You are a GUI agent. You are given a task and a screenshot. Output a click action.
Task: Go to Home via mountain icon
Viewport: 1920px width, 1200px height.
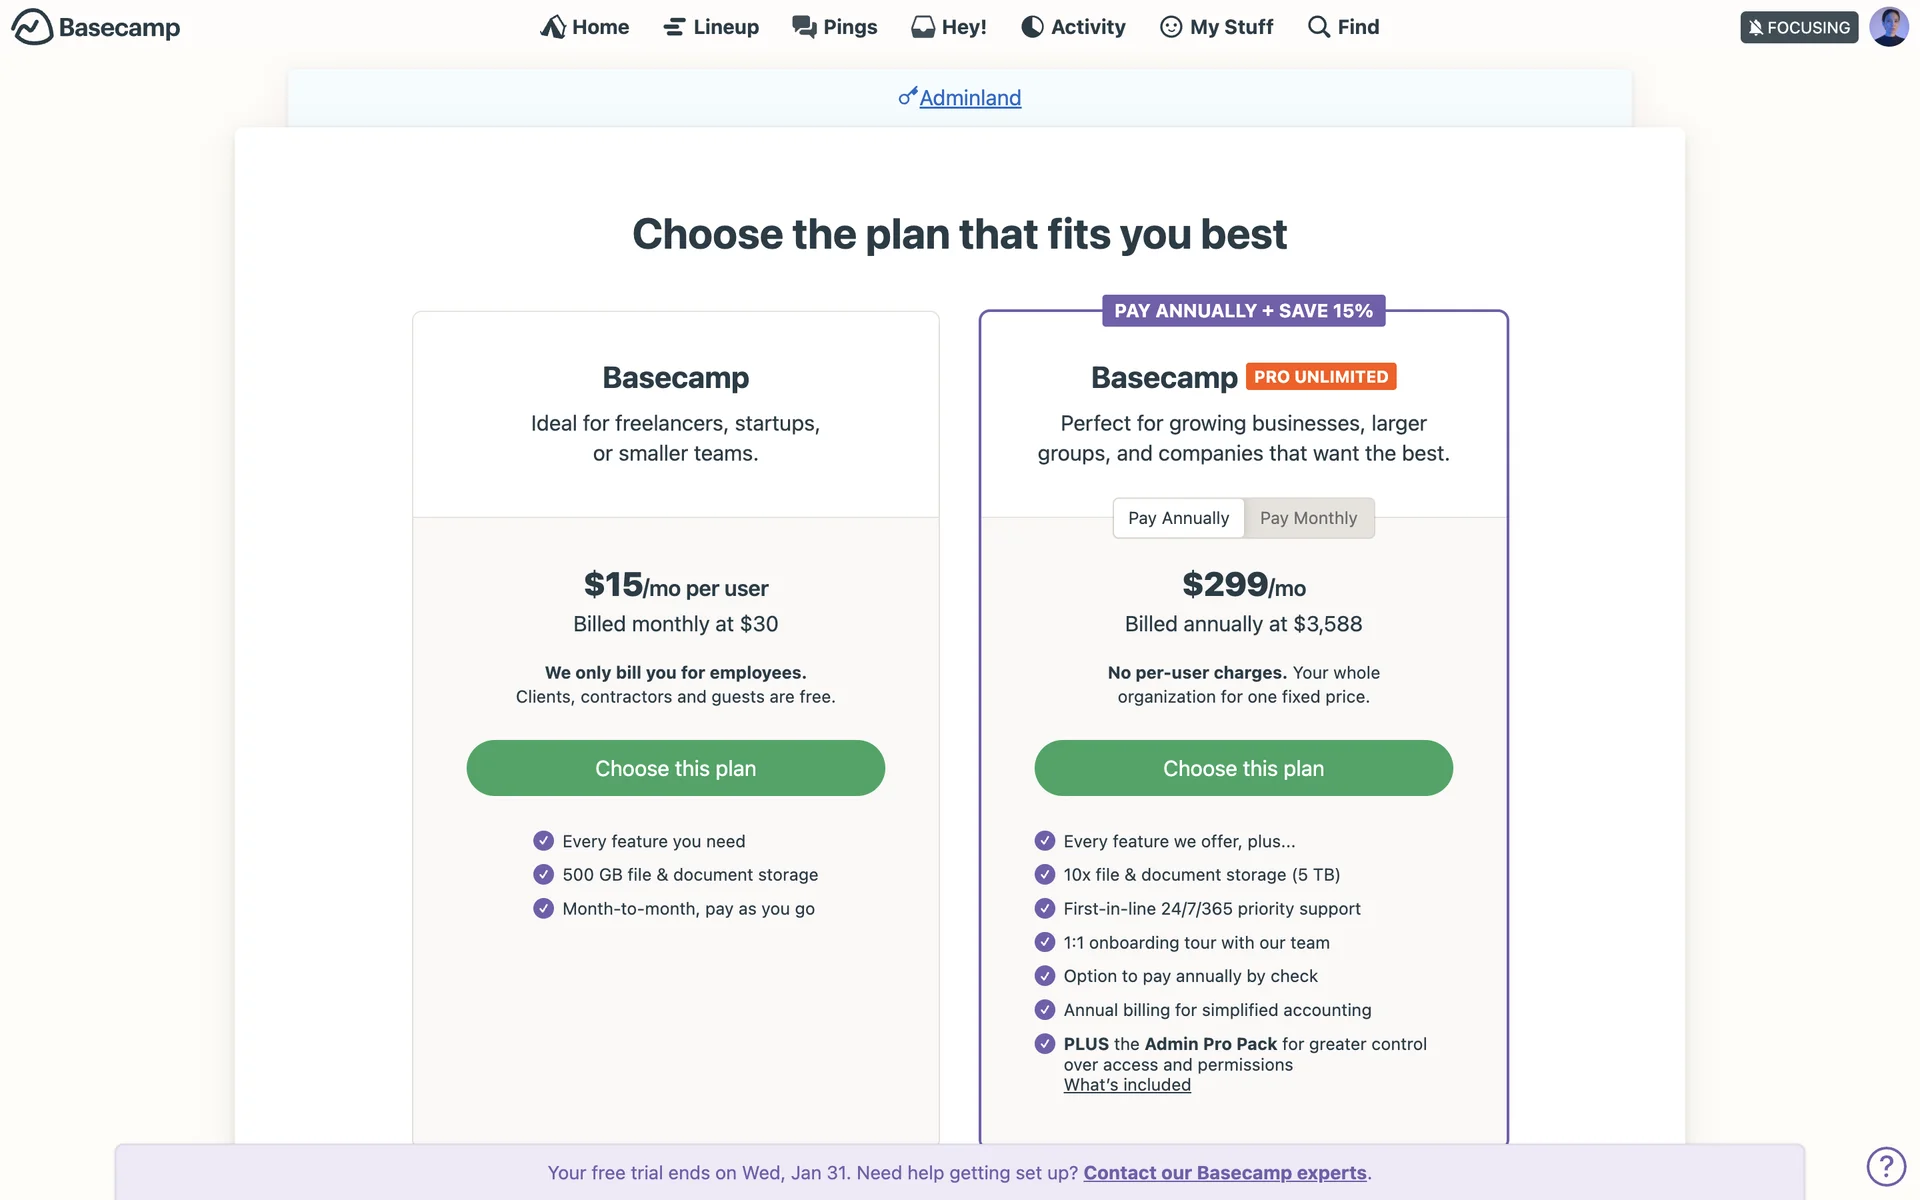click(553, 27)
